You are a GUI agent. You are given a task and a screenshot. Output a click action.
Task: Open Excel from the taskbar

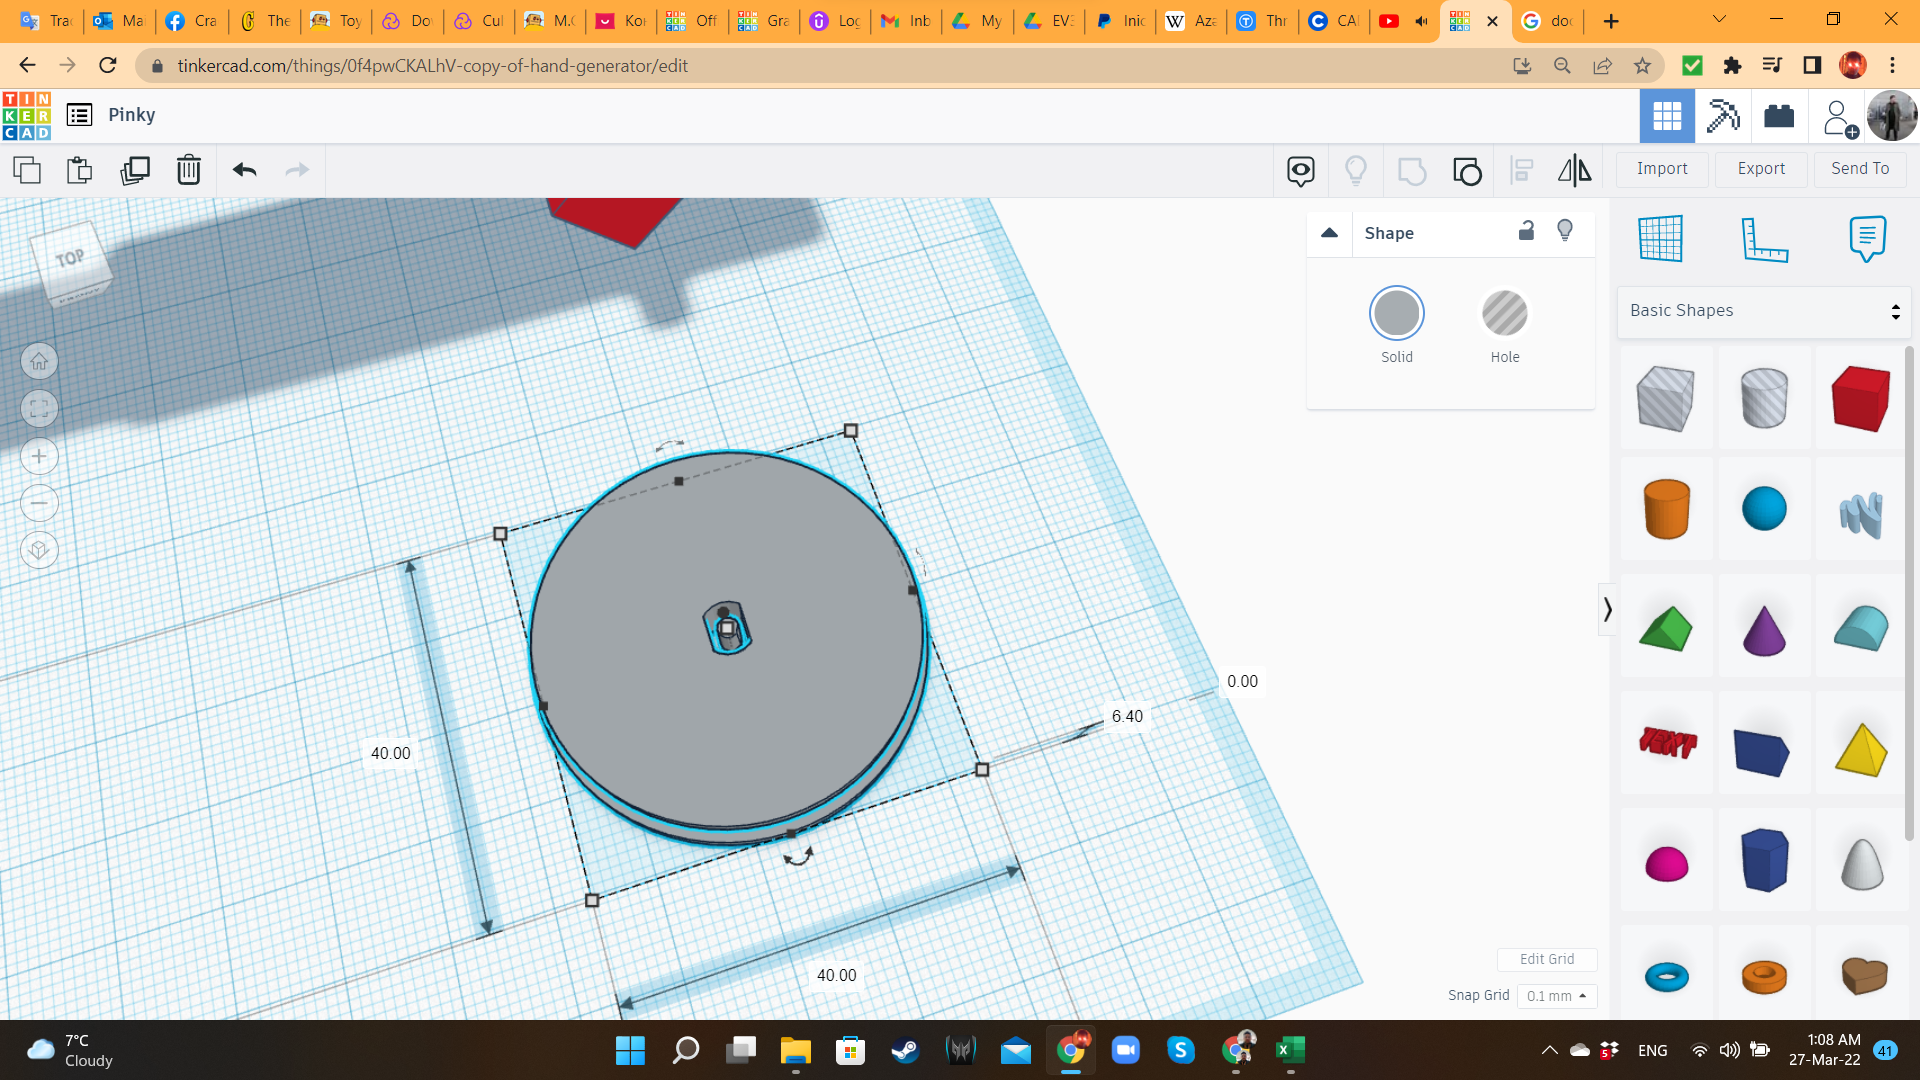pyautogui.click(x=1289, y=1050)
